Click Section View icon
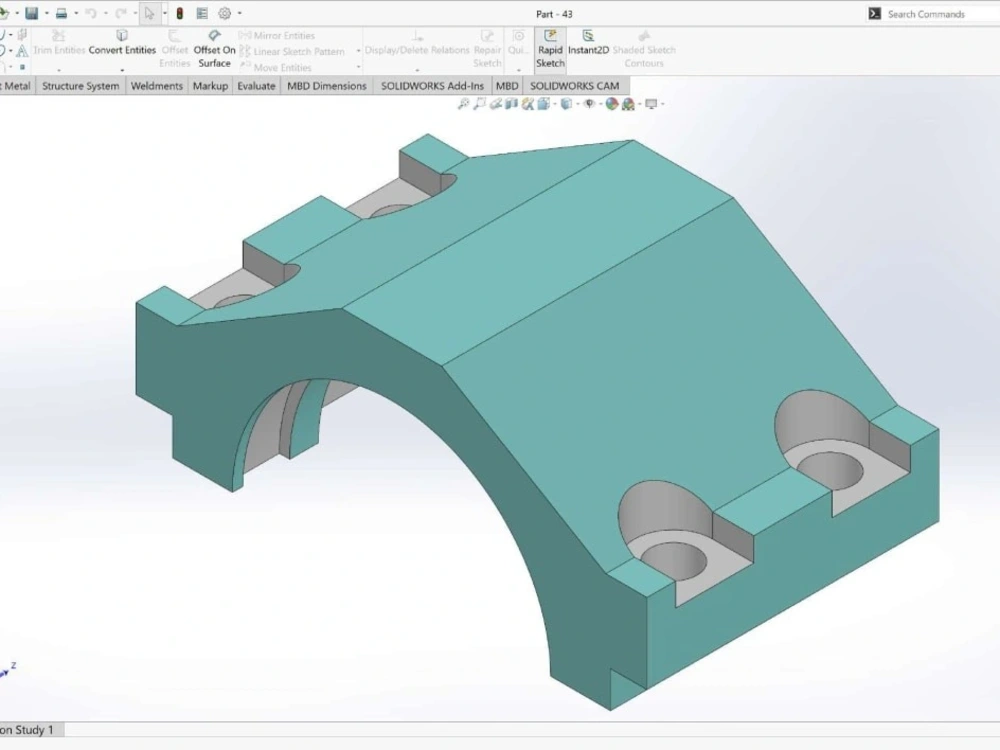This screenshot has height=750, width=1000. click(511, 104)
